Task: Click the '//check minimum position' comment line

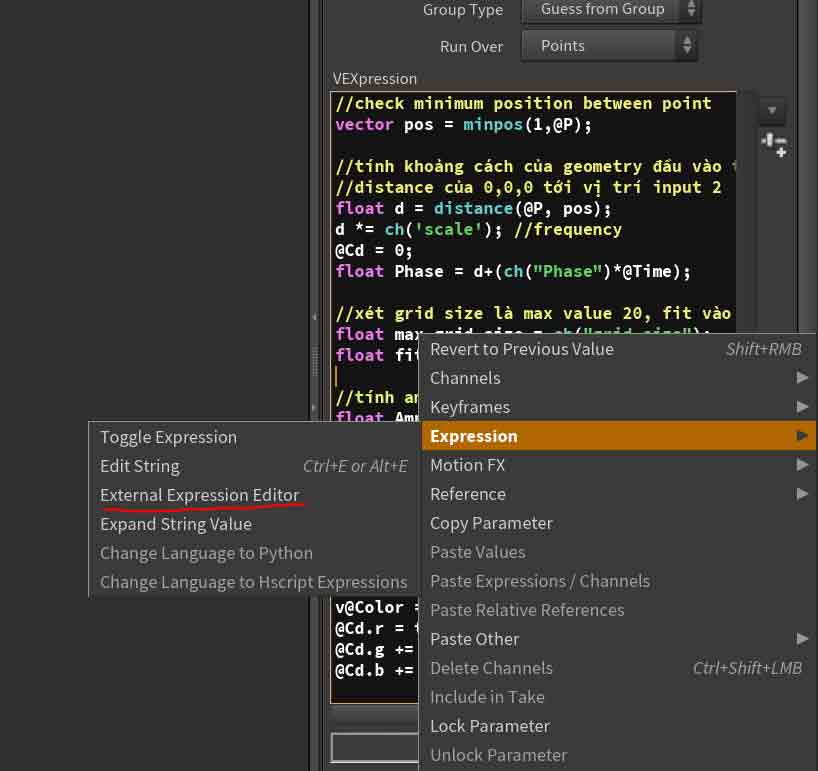Action: (523, 103)
